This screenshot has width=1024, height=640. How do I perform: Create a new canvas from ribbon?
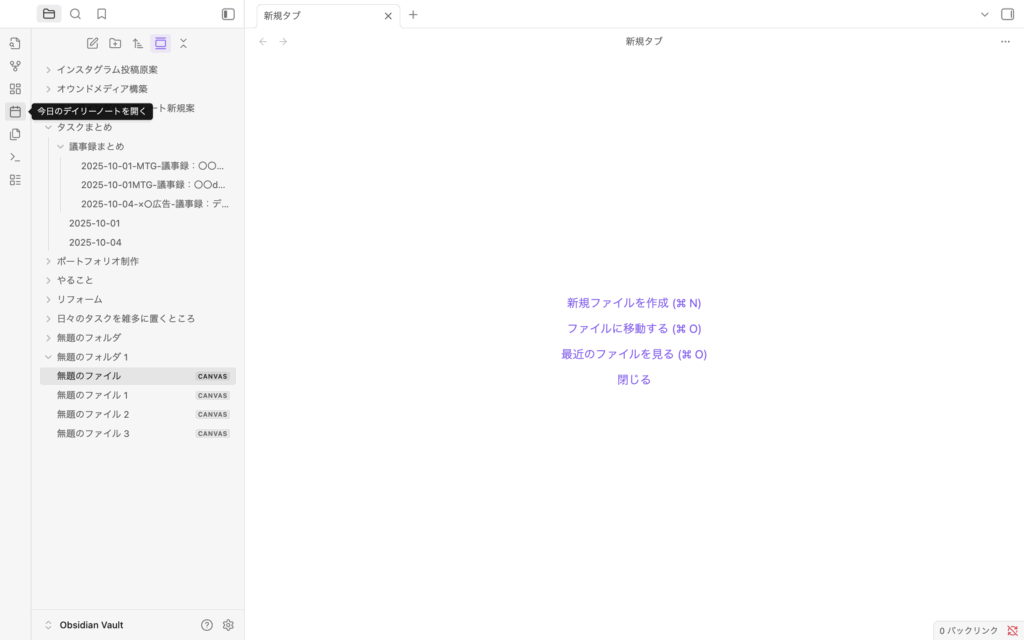(15, 89)
